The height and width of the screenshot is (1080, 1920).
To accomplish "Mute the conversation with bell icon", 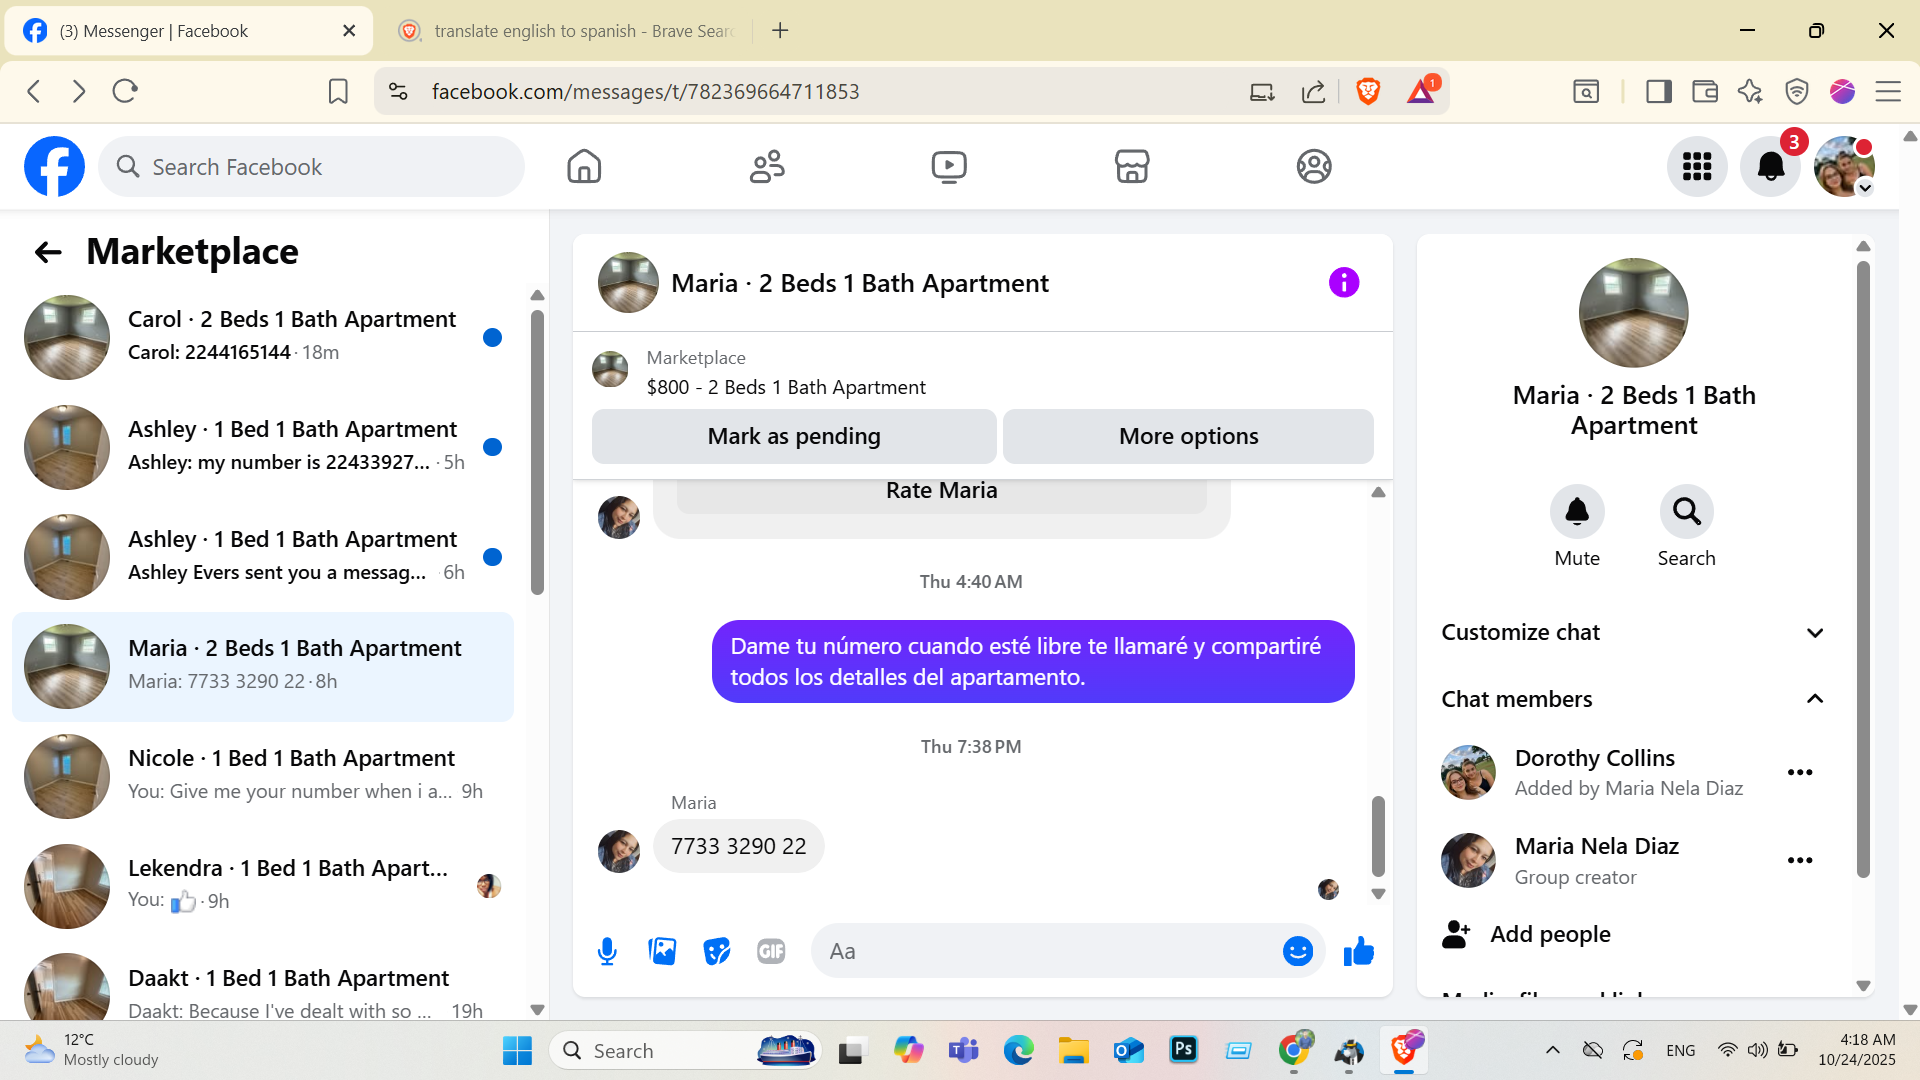I will (x=1577, y=512).
